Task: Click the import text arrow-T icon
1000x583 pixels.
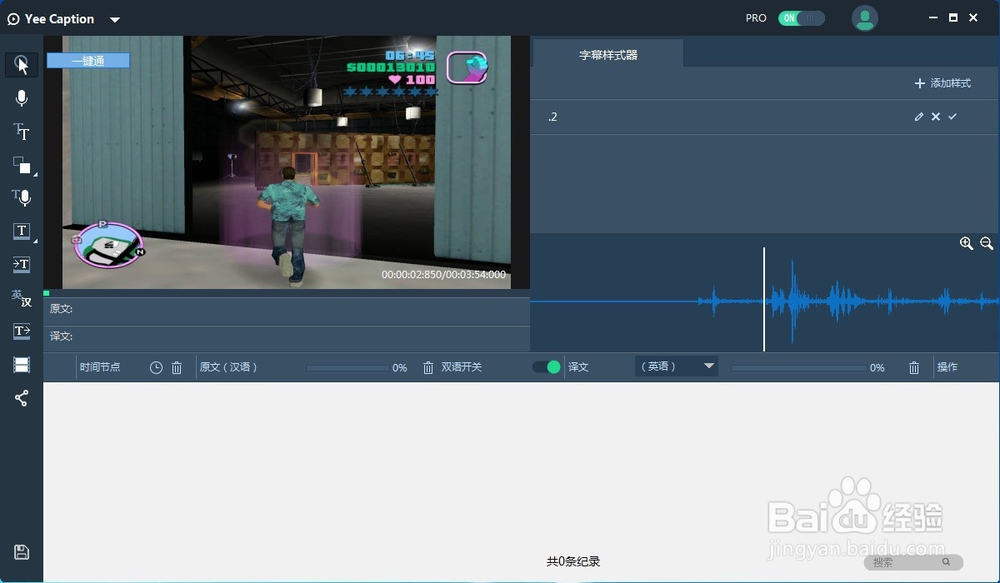Action: (x=21, y=264)
